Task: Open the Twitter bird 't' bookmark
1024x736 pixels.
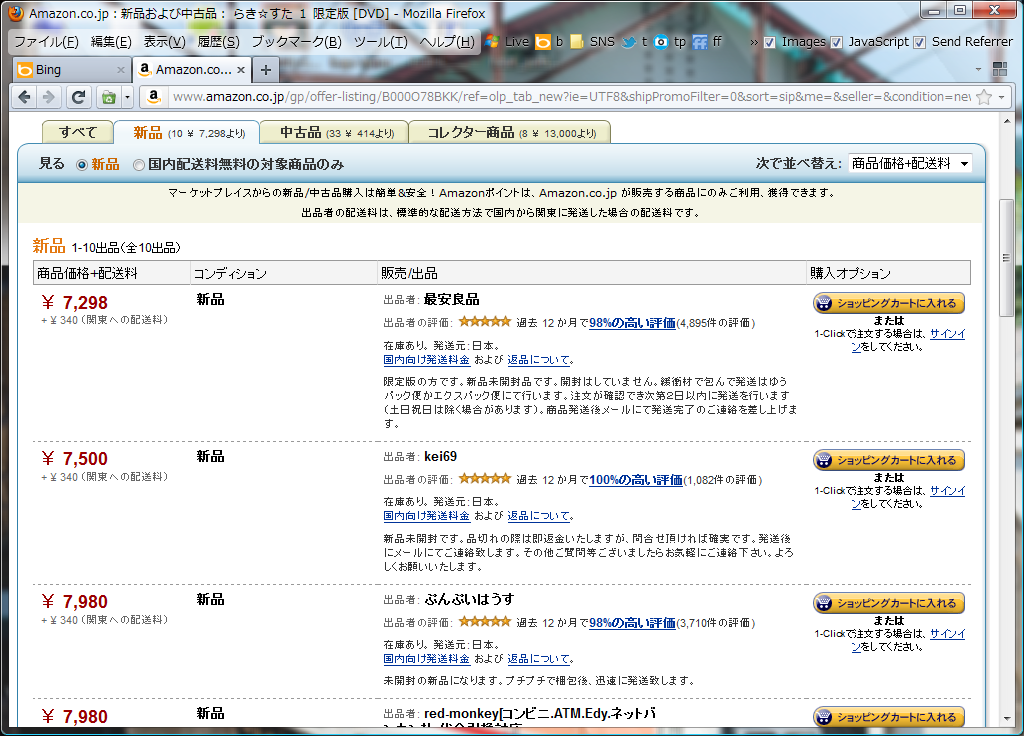Action: (630, 42)
